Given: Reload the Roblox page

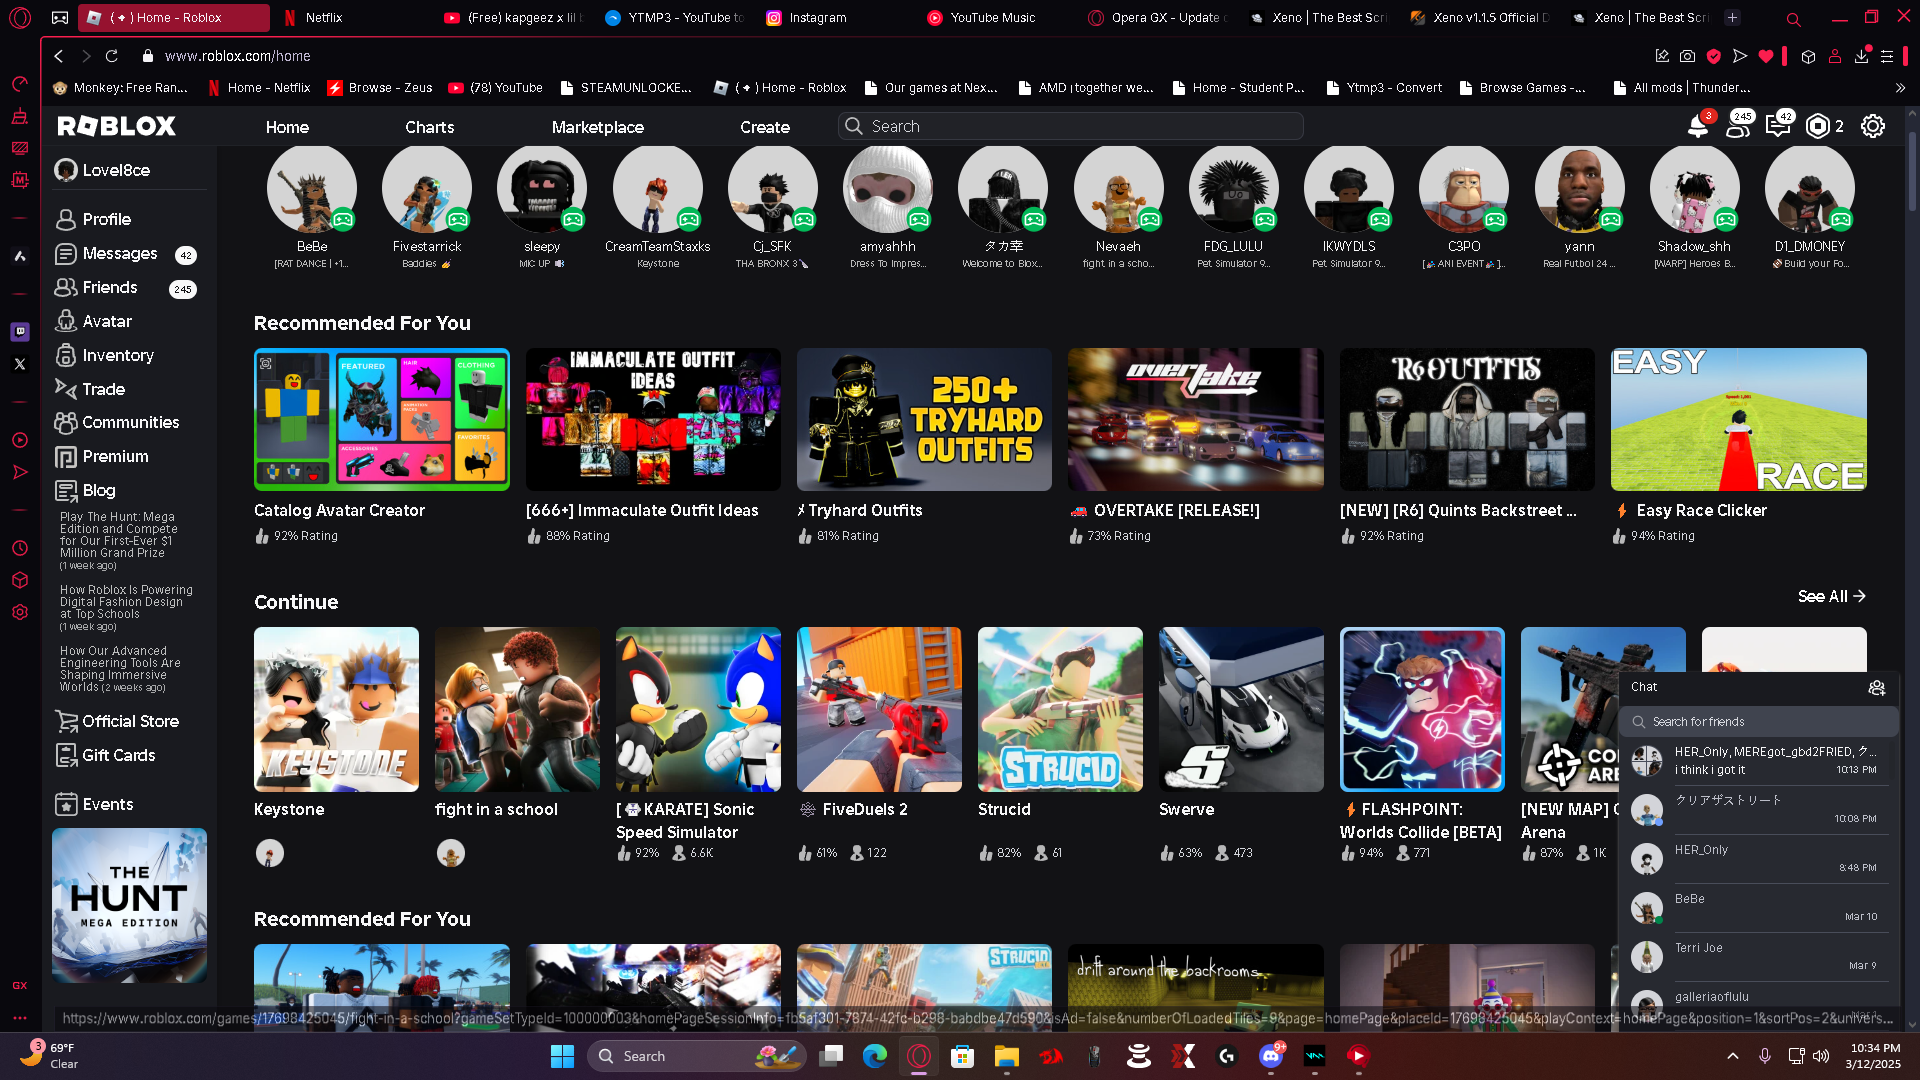Looking at the screenshot, I should 112,56.
